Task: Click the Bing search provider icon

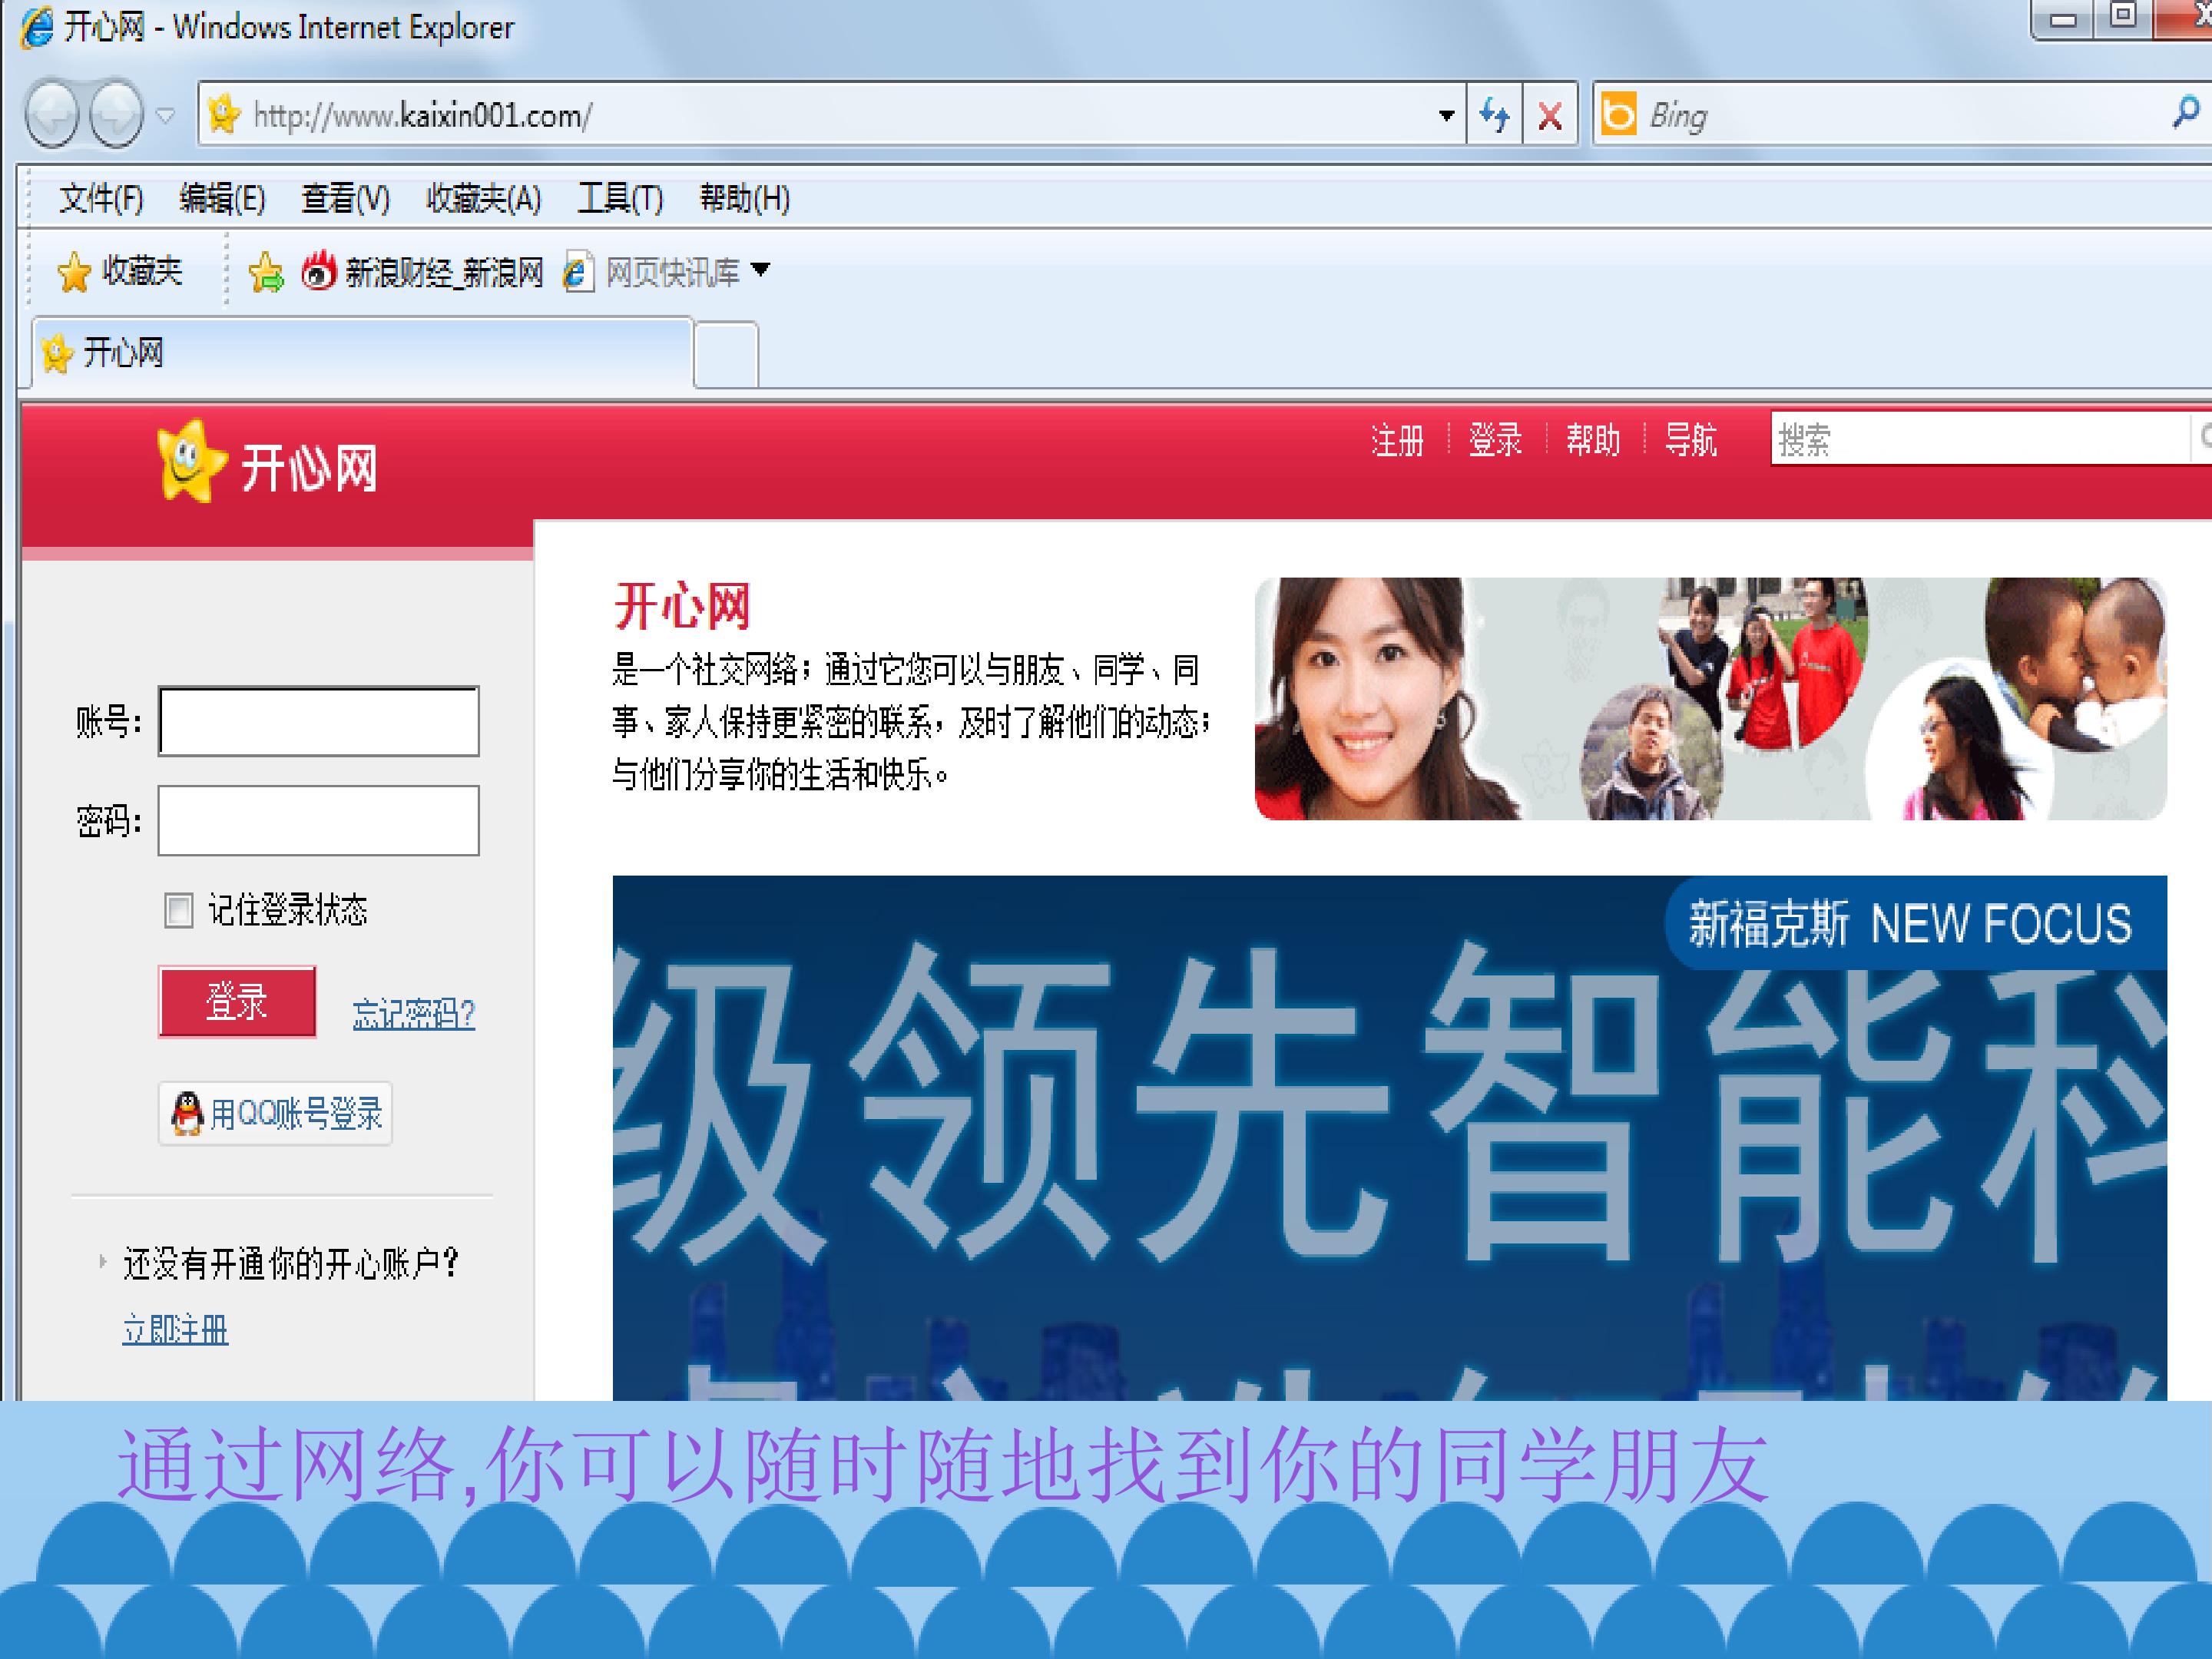Action: (x=1618, y=114)
